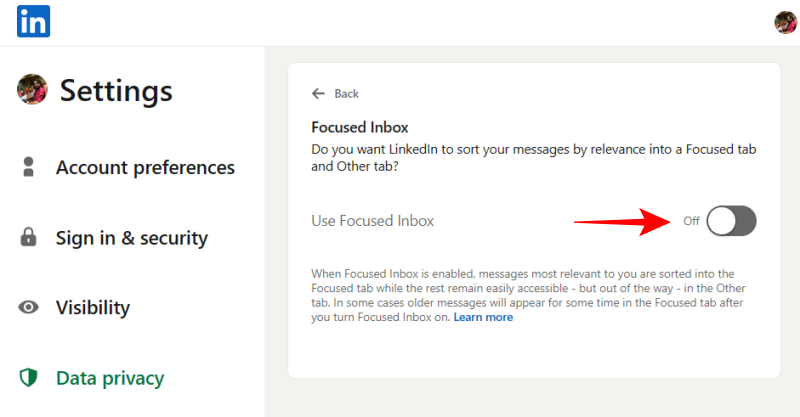This screenshot has width=800, height=417.
Task: Click the profile photo beside Settings heading
Action: (32, 89)
